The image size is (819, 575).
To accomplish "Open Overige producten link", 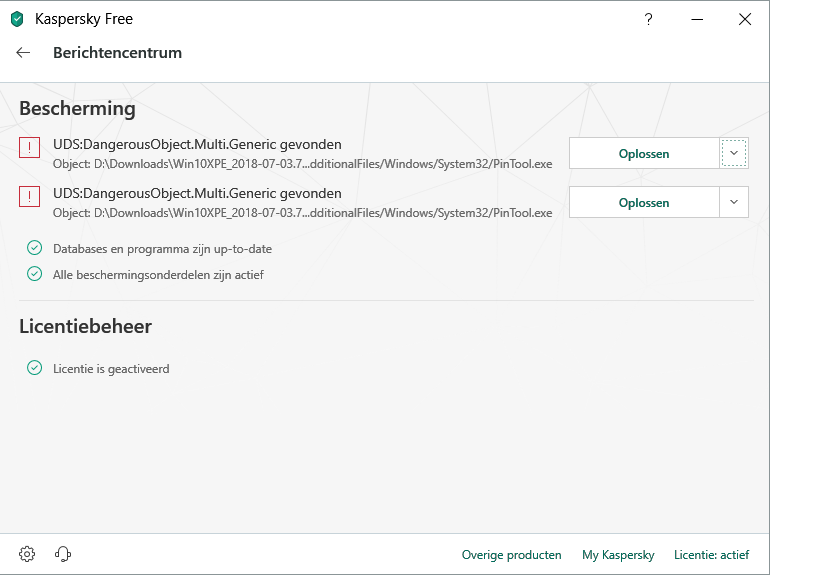I will (x=511, y=555).
